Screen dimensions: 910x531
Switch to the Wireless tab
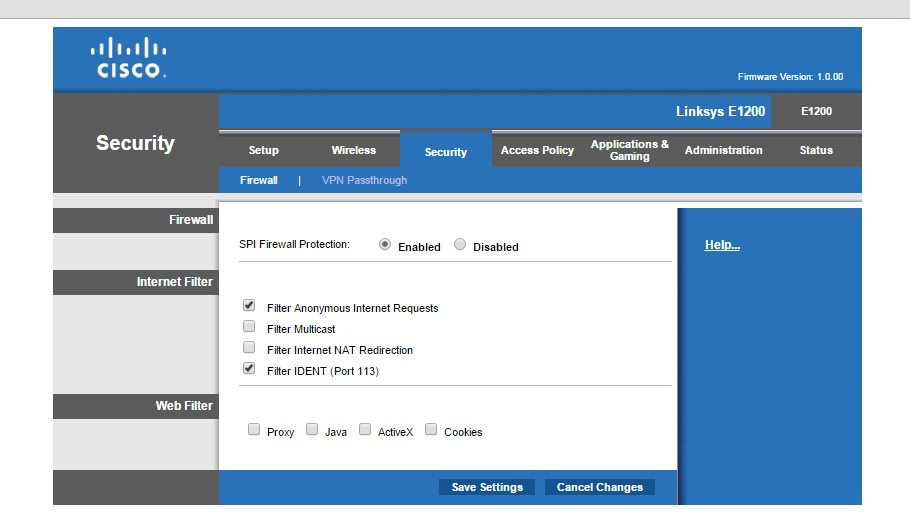click(353, 150)
